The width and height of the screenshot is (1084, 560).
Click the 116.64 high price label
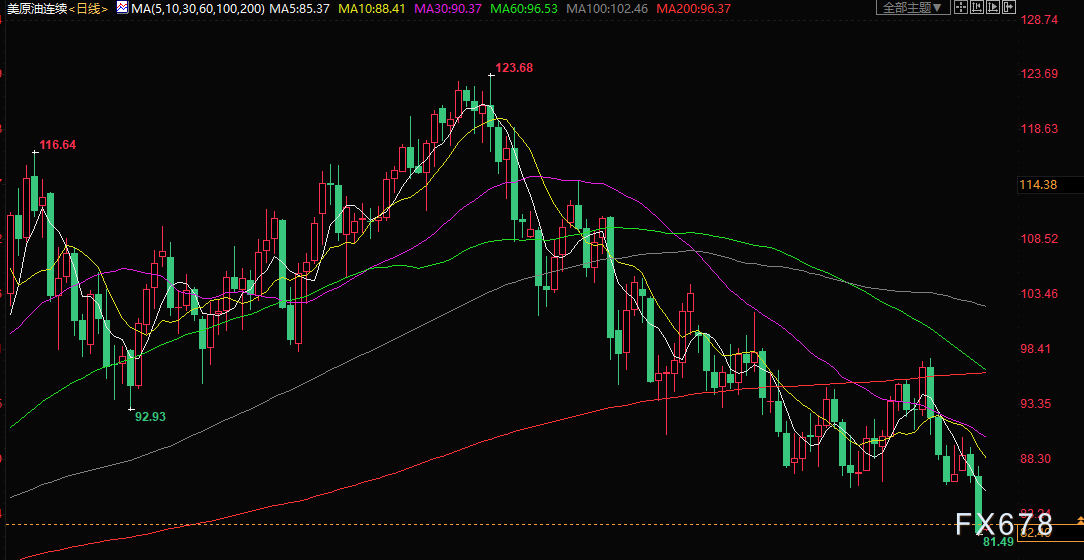click(57, 145)
